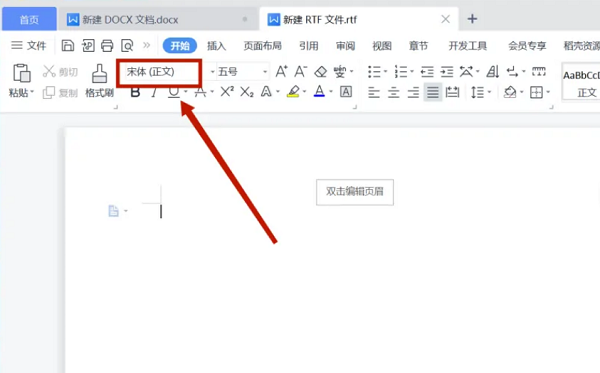Toggle Strikethrough formatting

[201, 92]
